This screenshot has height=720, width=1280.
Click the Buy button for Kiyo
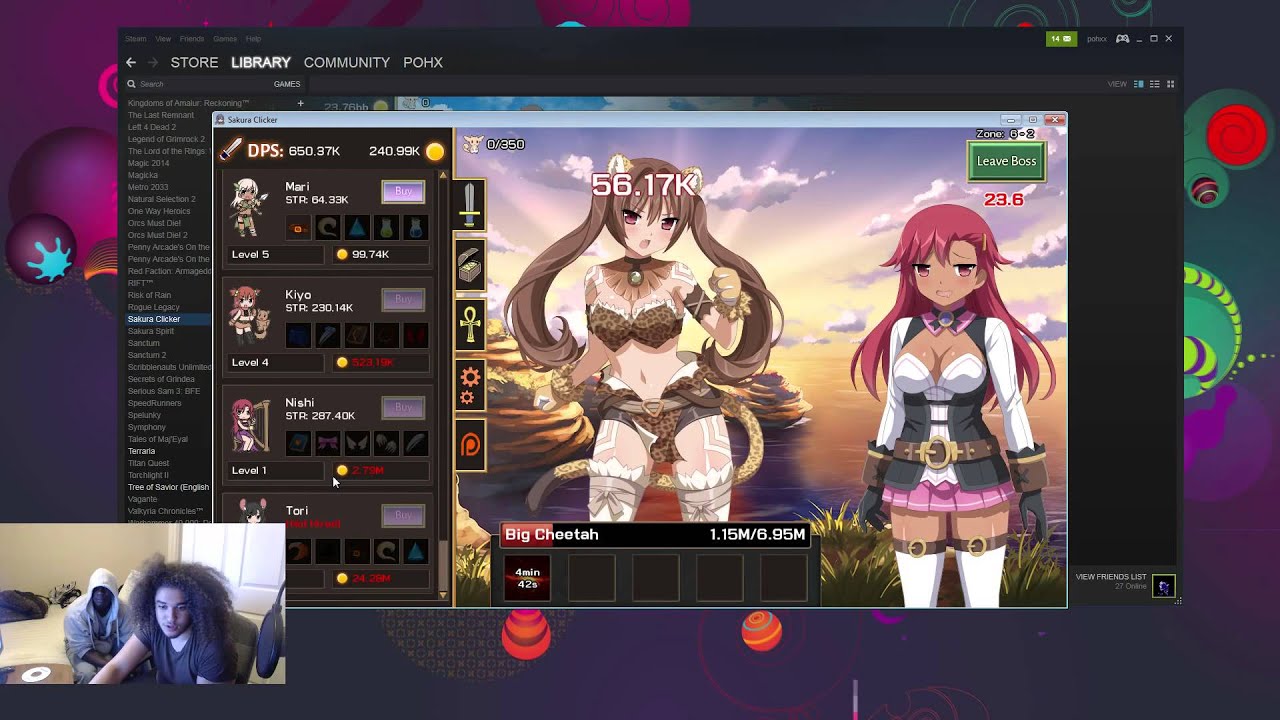pyautogui.click(x=403, y=299)
